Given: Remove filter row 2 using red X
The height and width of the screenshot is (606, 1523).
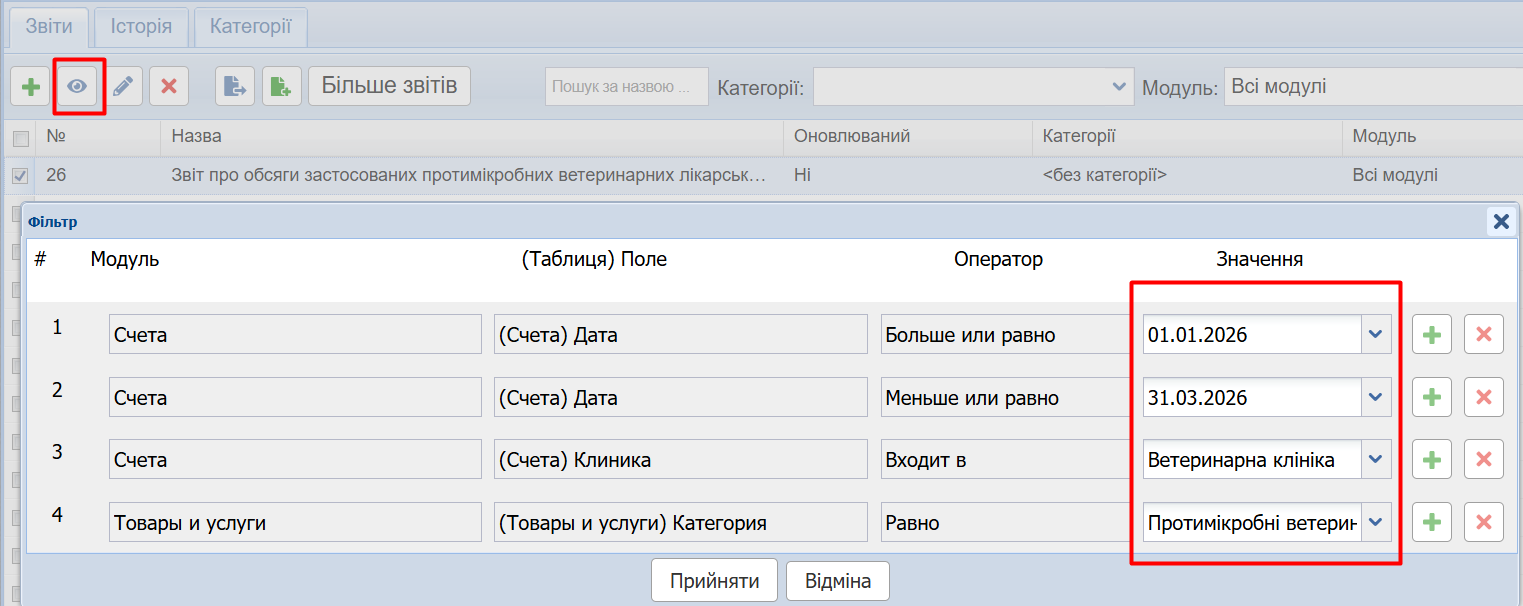Looking at the screenshot, I should pyautogui.click(x=1483, y=398).
